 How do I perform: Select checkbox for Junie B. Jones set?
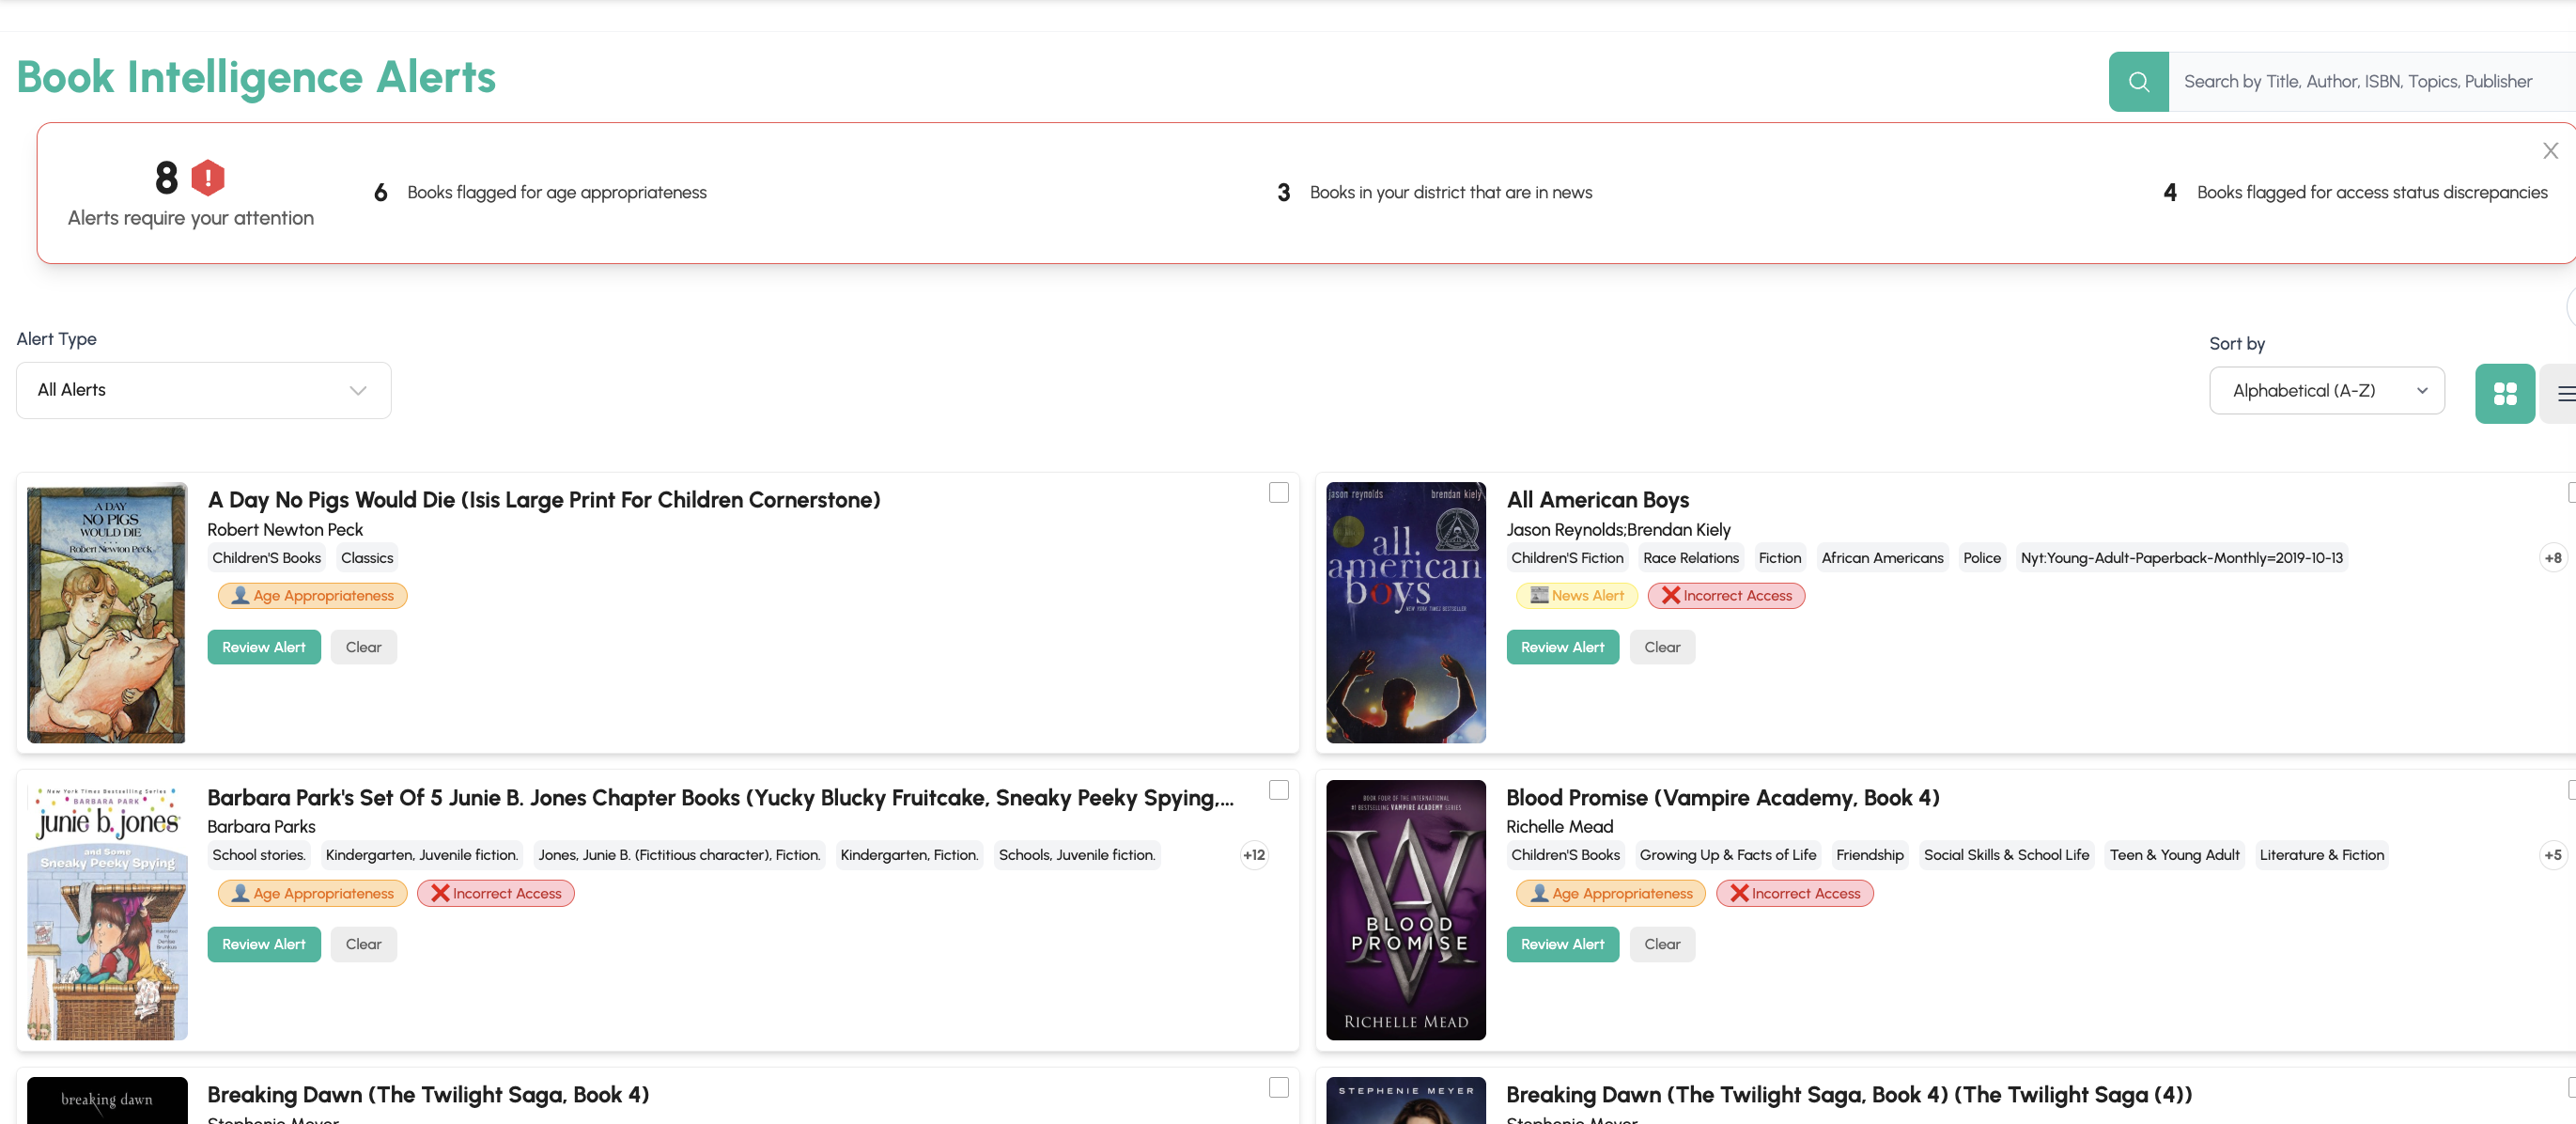coord(1278,790)
